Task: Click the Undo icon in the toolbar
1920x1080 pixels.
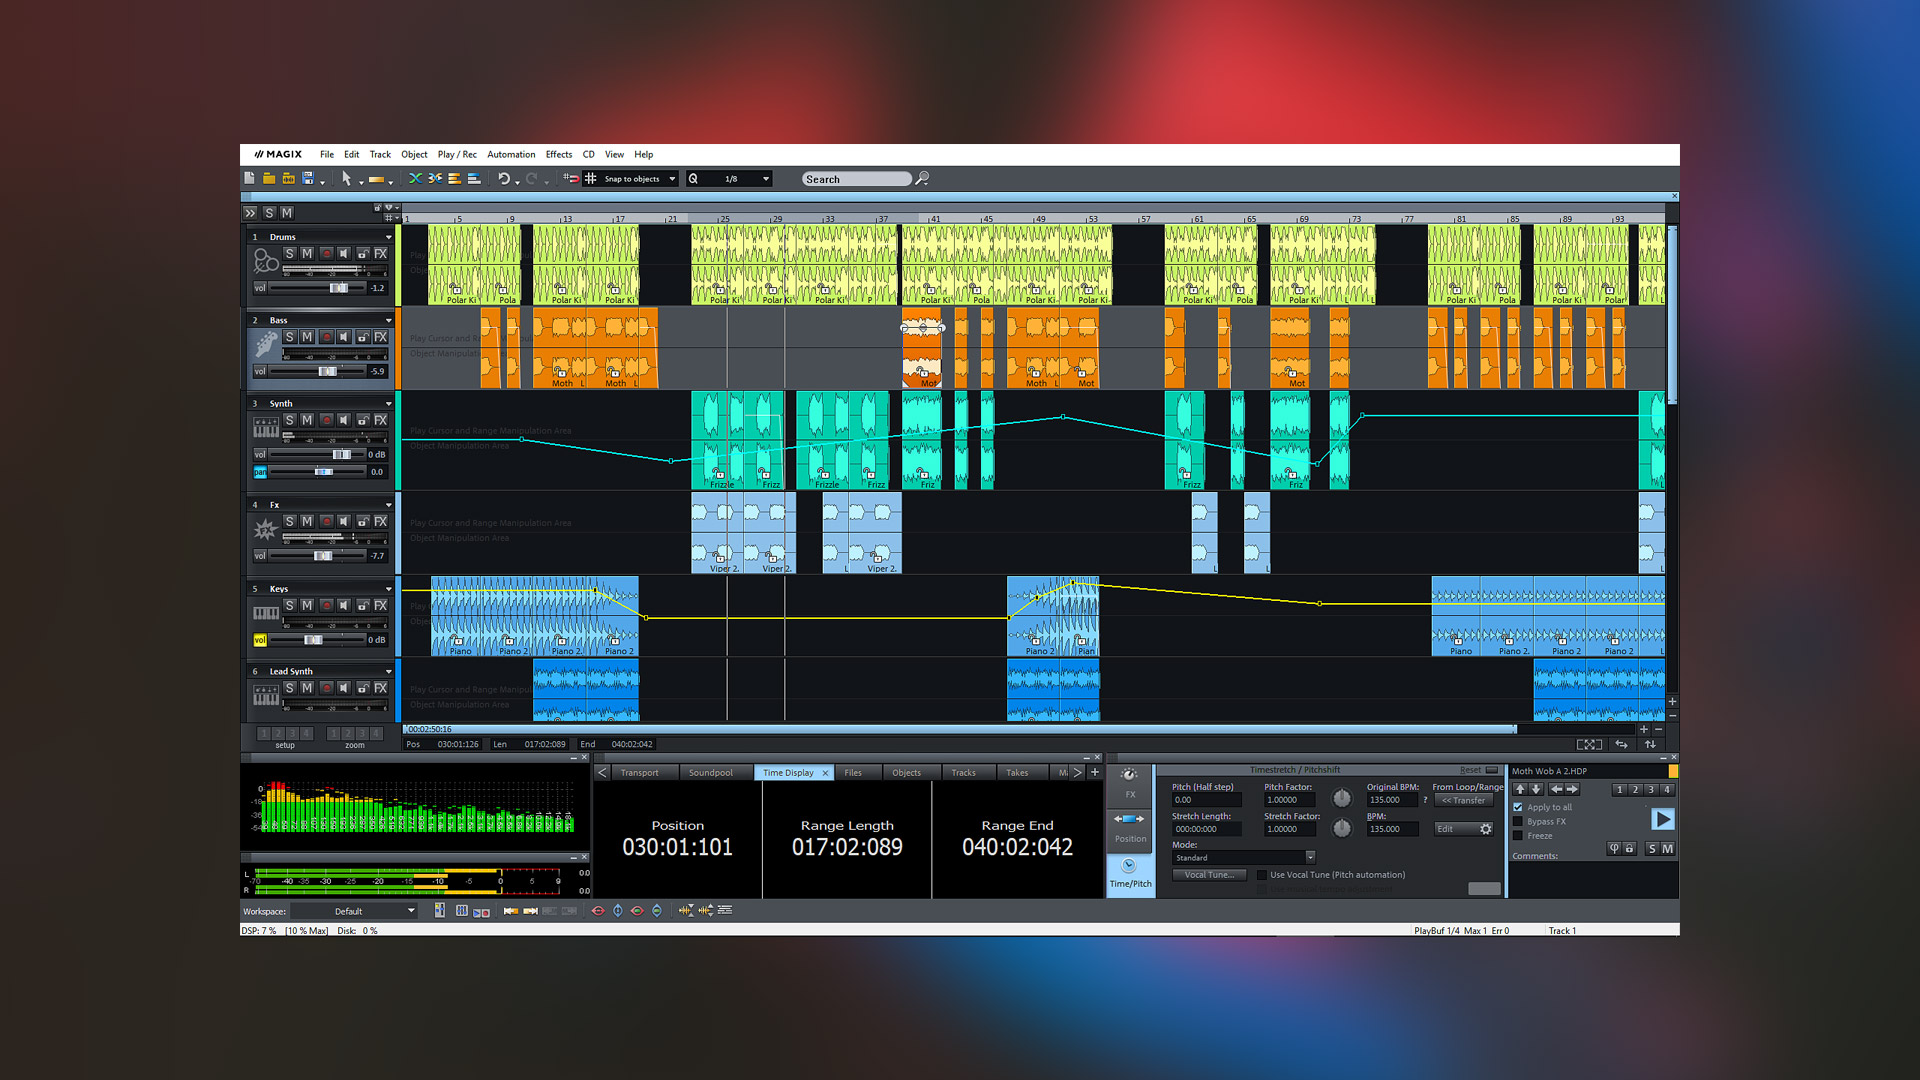Action: point(504,179)
